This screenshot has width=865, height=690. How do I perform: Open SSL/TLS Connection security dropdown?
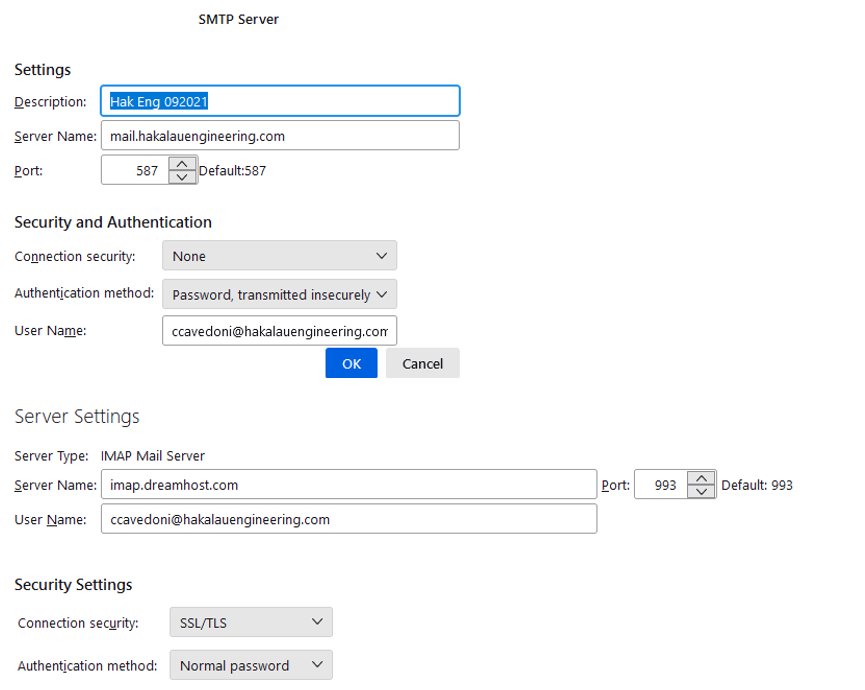point(250,623)
